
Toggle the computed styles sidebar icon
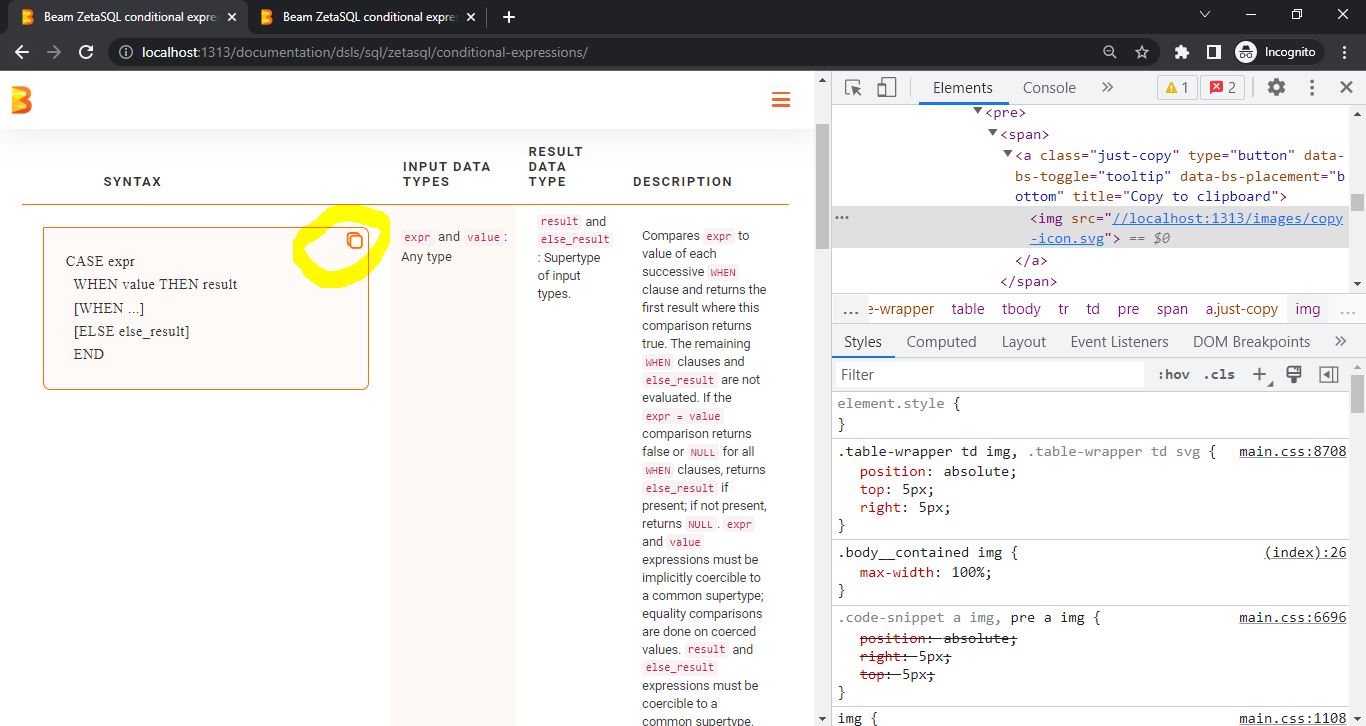point(1329,375)
